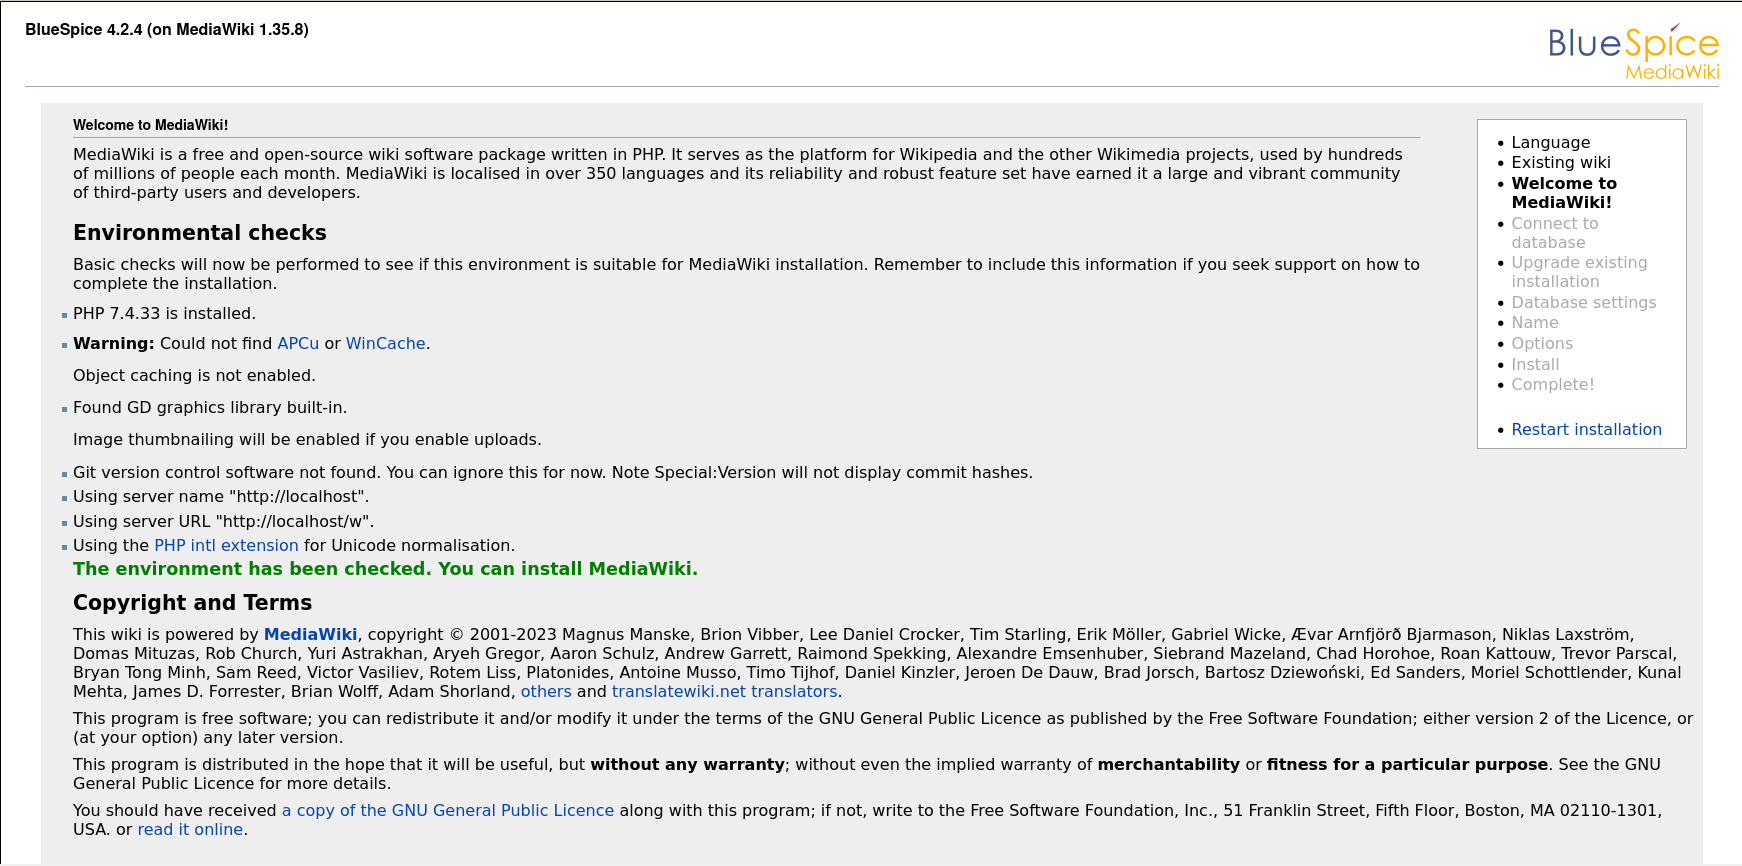Click bold 'merchantability' text
1742x866 pixels.
[x=1168, y=764]
